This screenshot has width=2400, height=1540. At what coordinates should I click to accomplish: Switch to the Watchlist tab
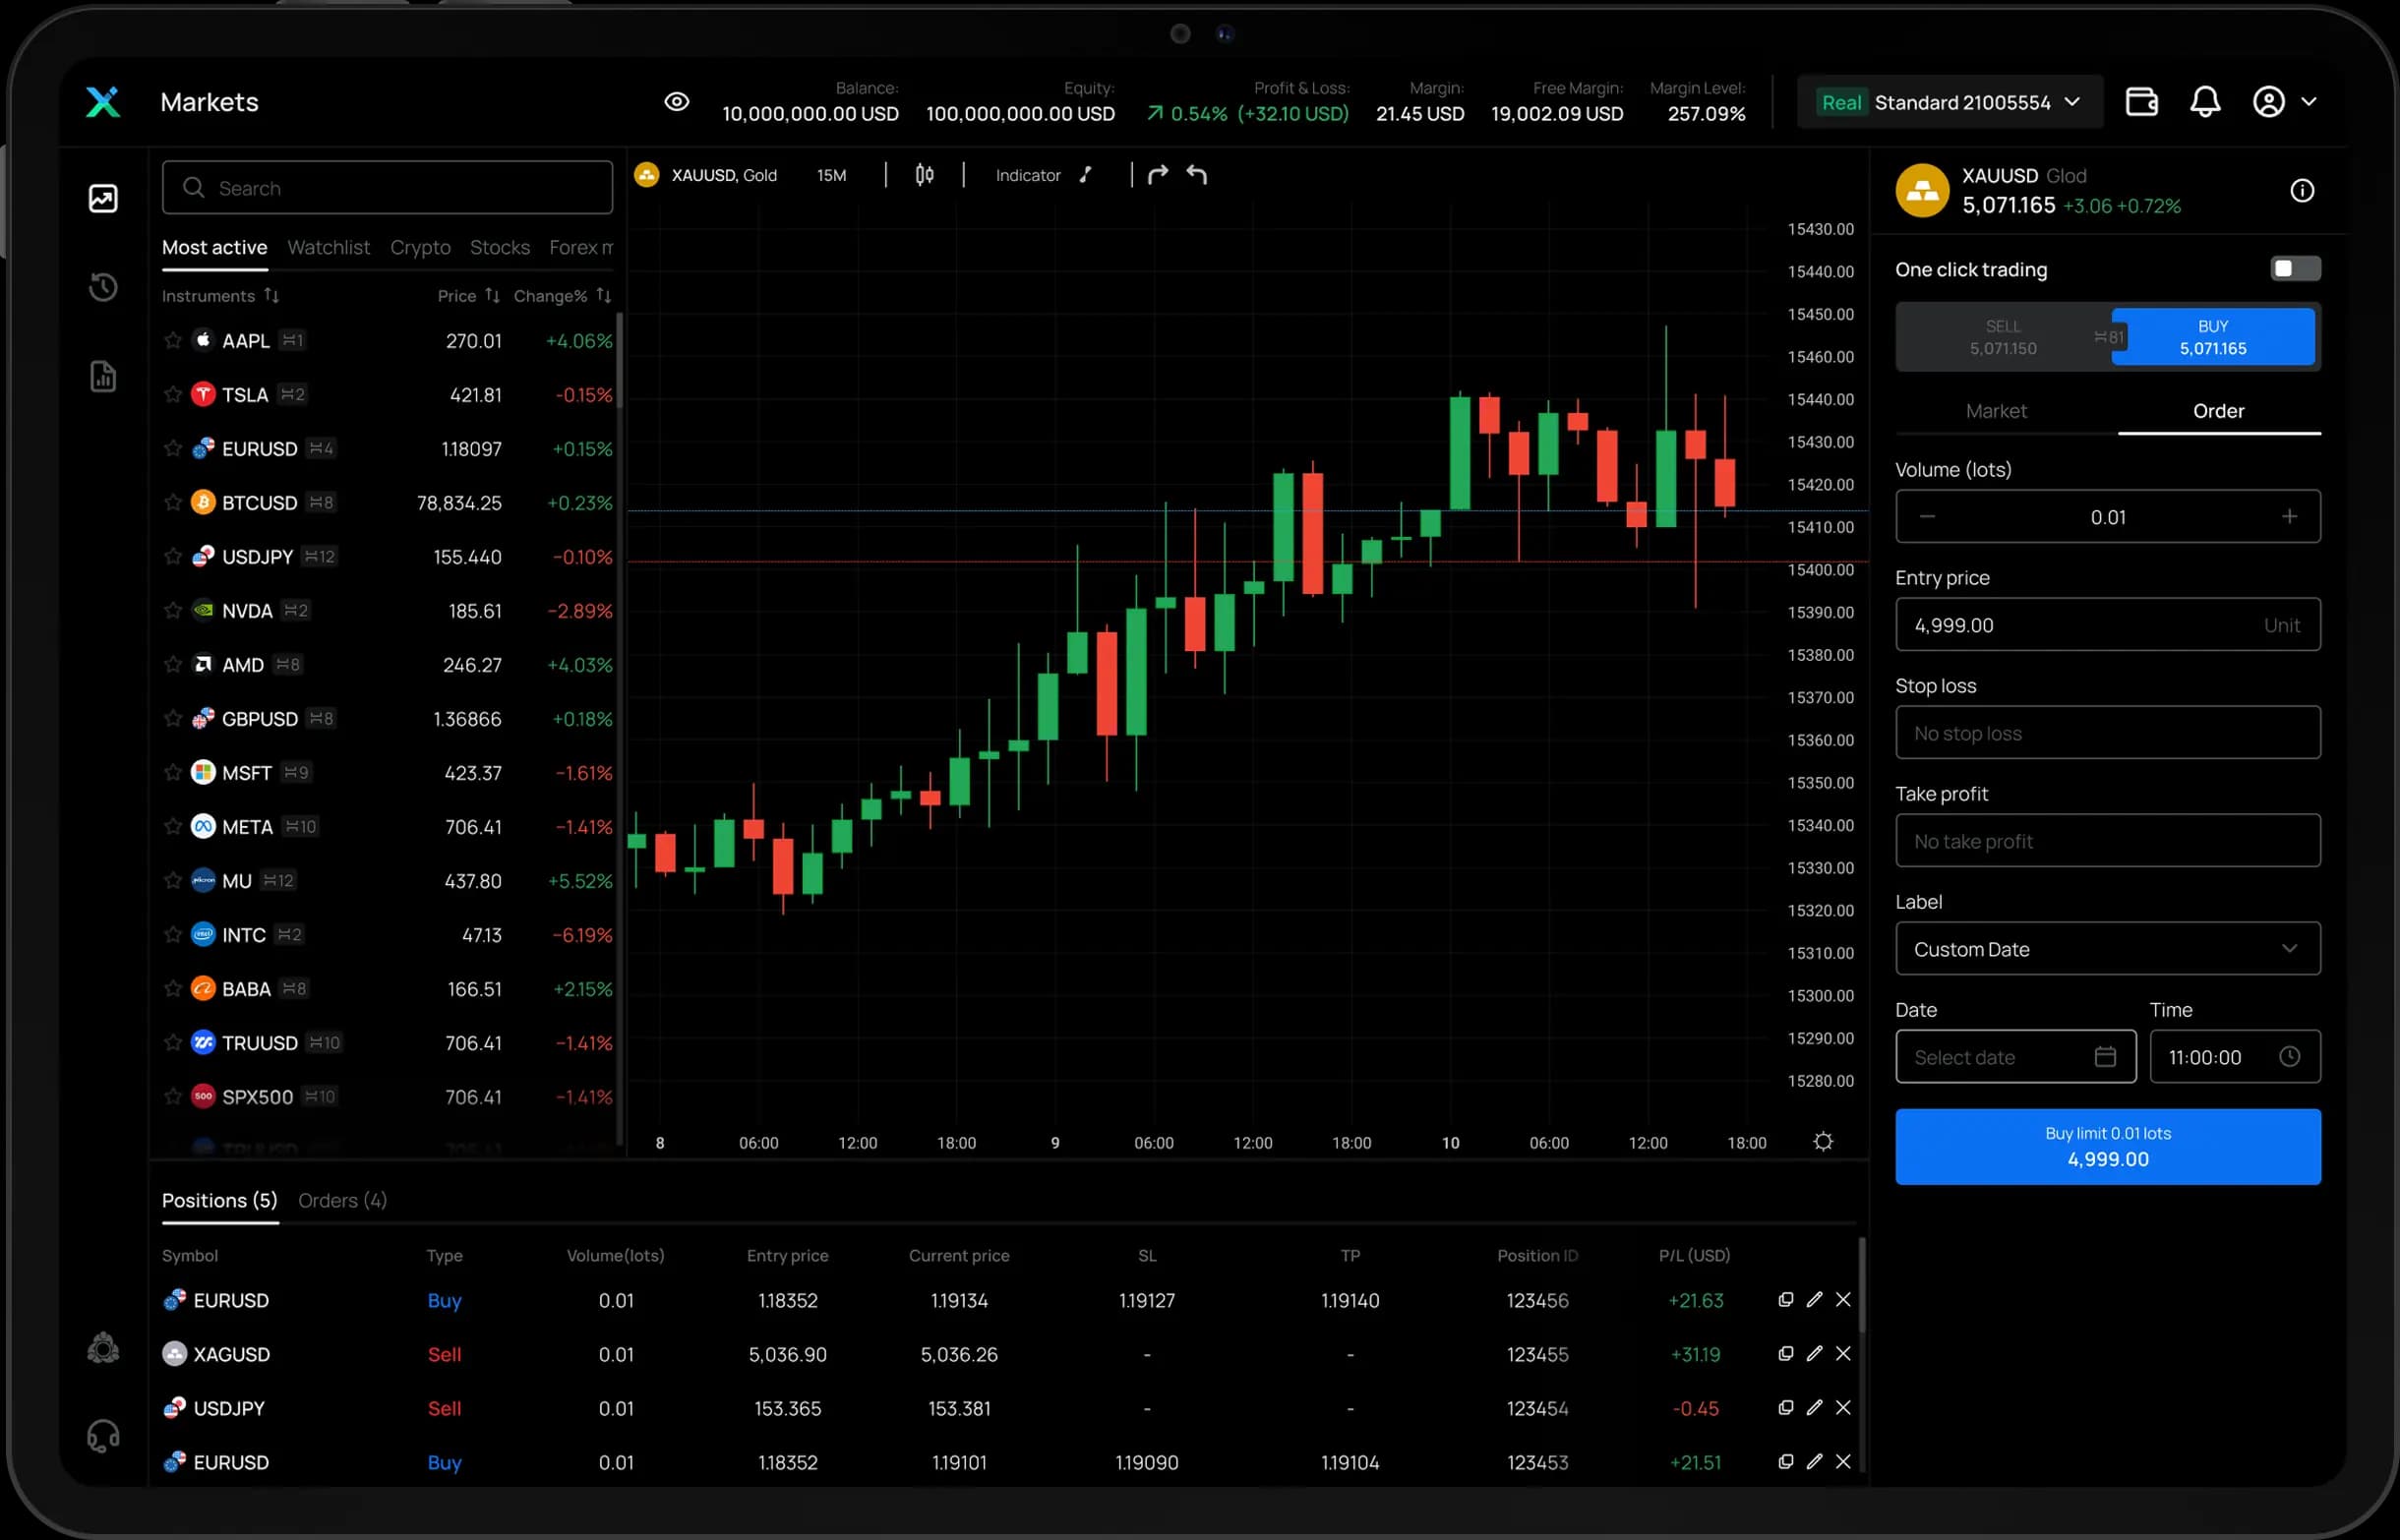pos(328,247)
